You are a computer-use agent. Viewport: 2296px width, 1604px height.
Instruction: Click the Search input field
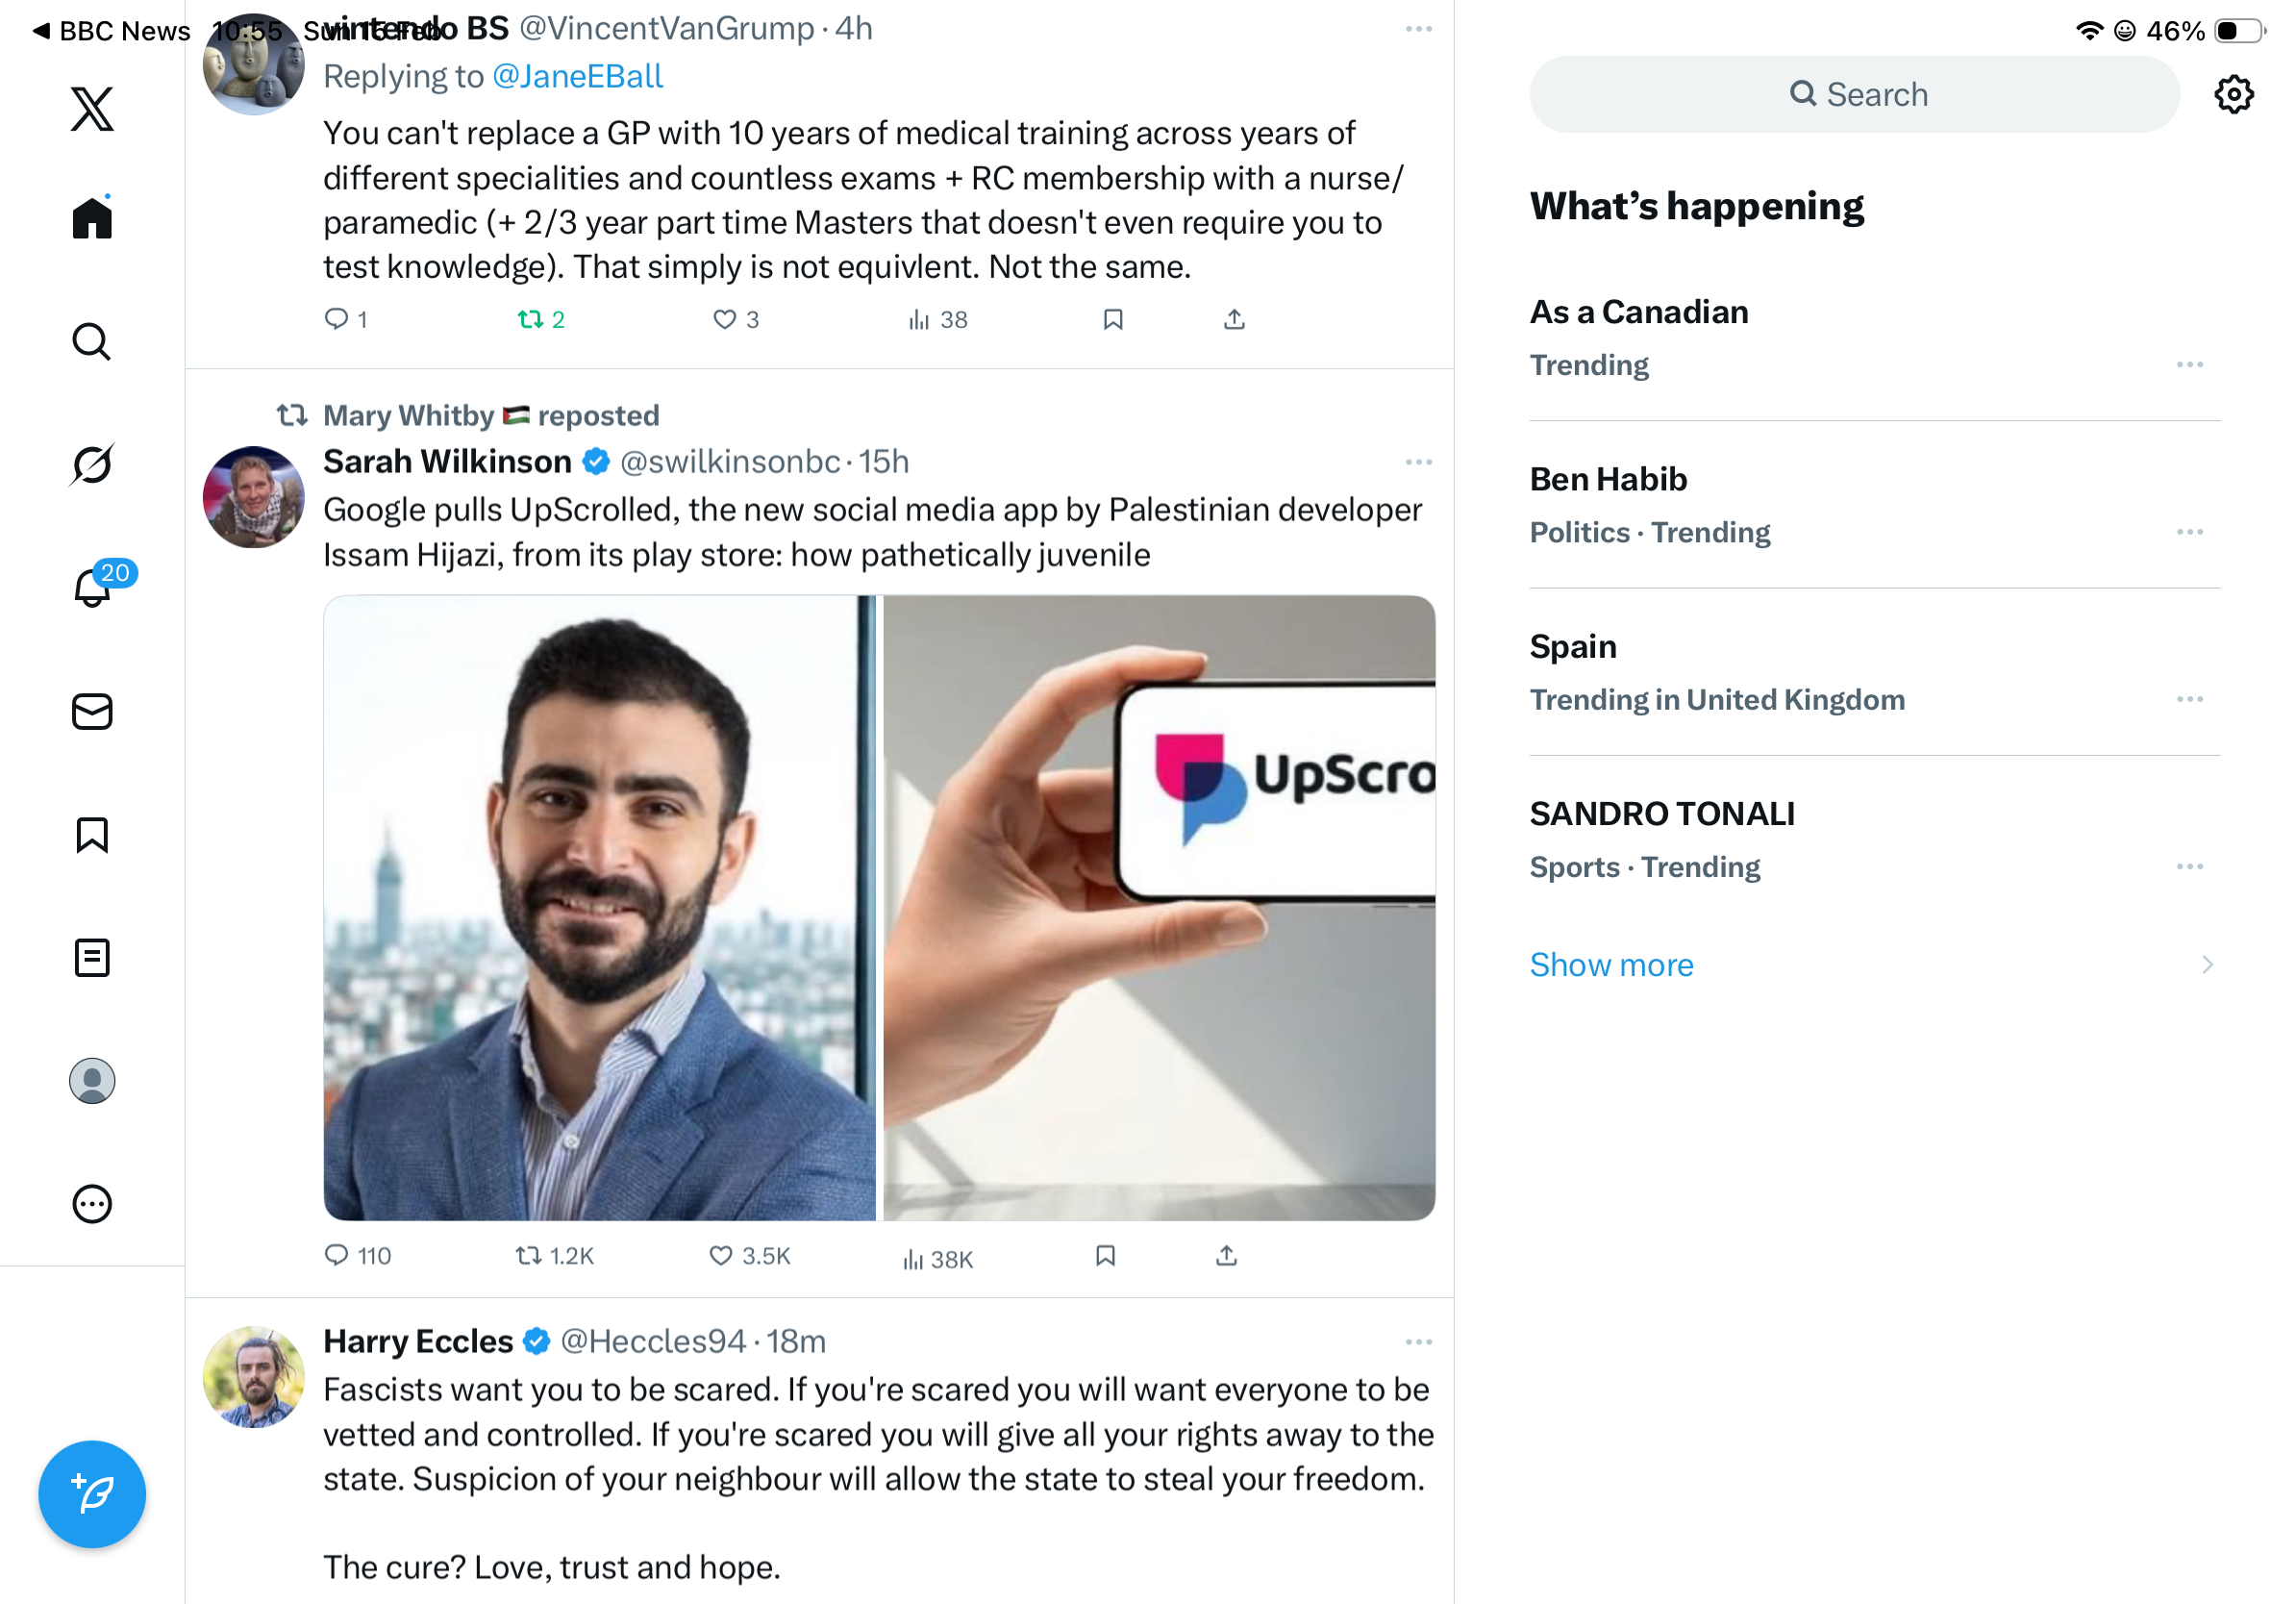point(1853,94)
